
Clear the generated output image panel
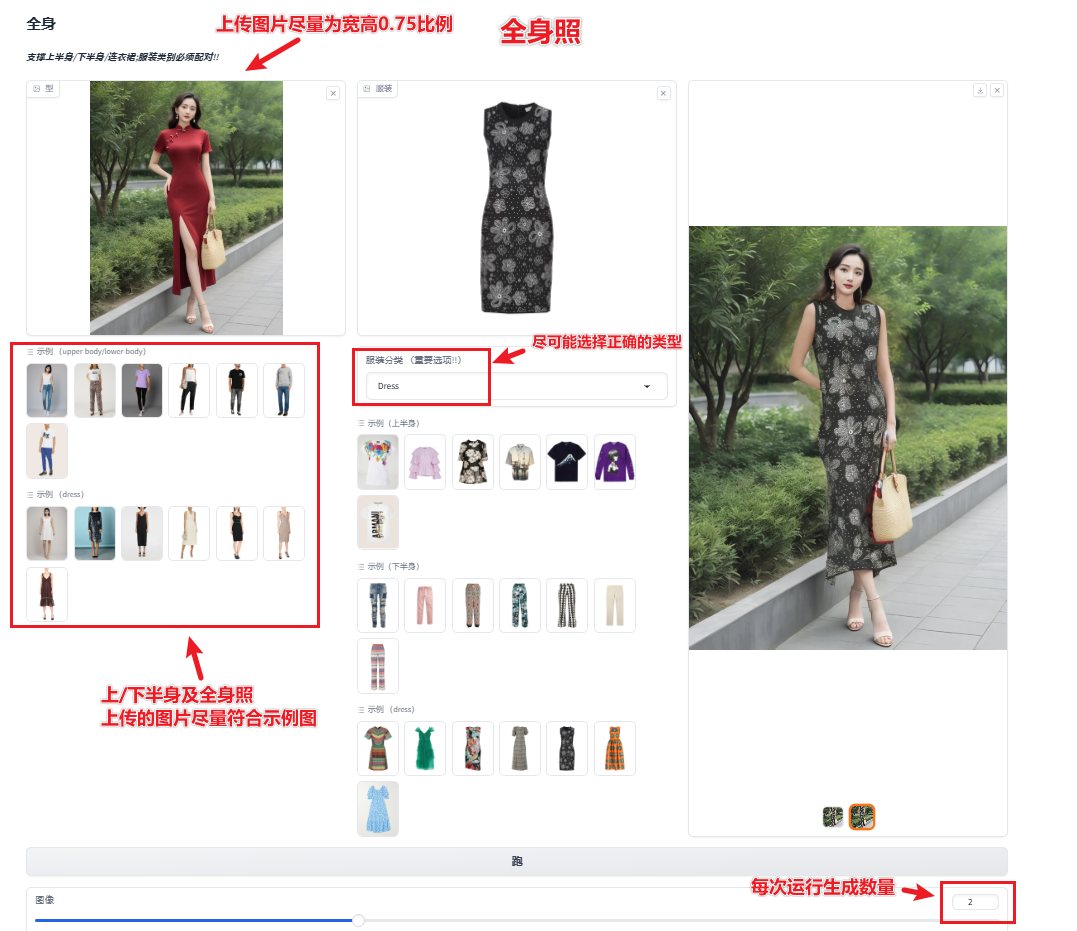tap(997, 90)
